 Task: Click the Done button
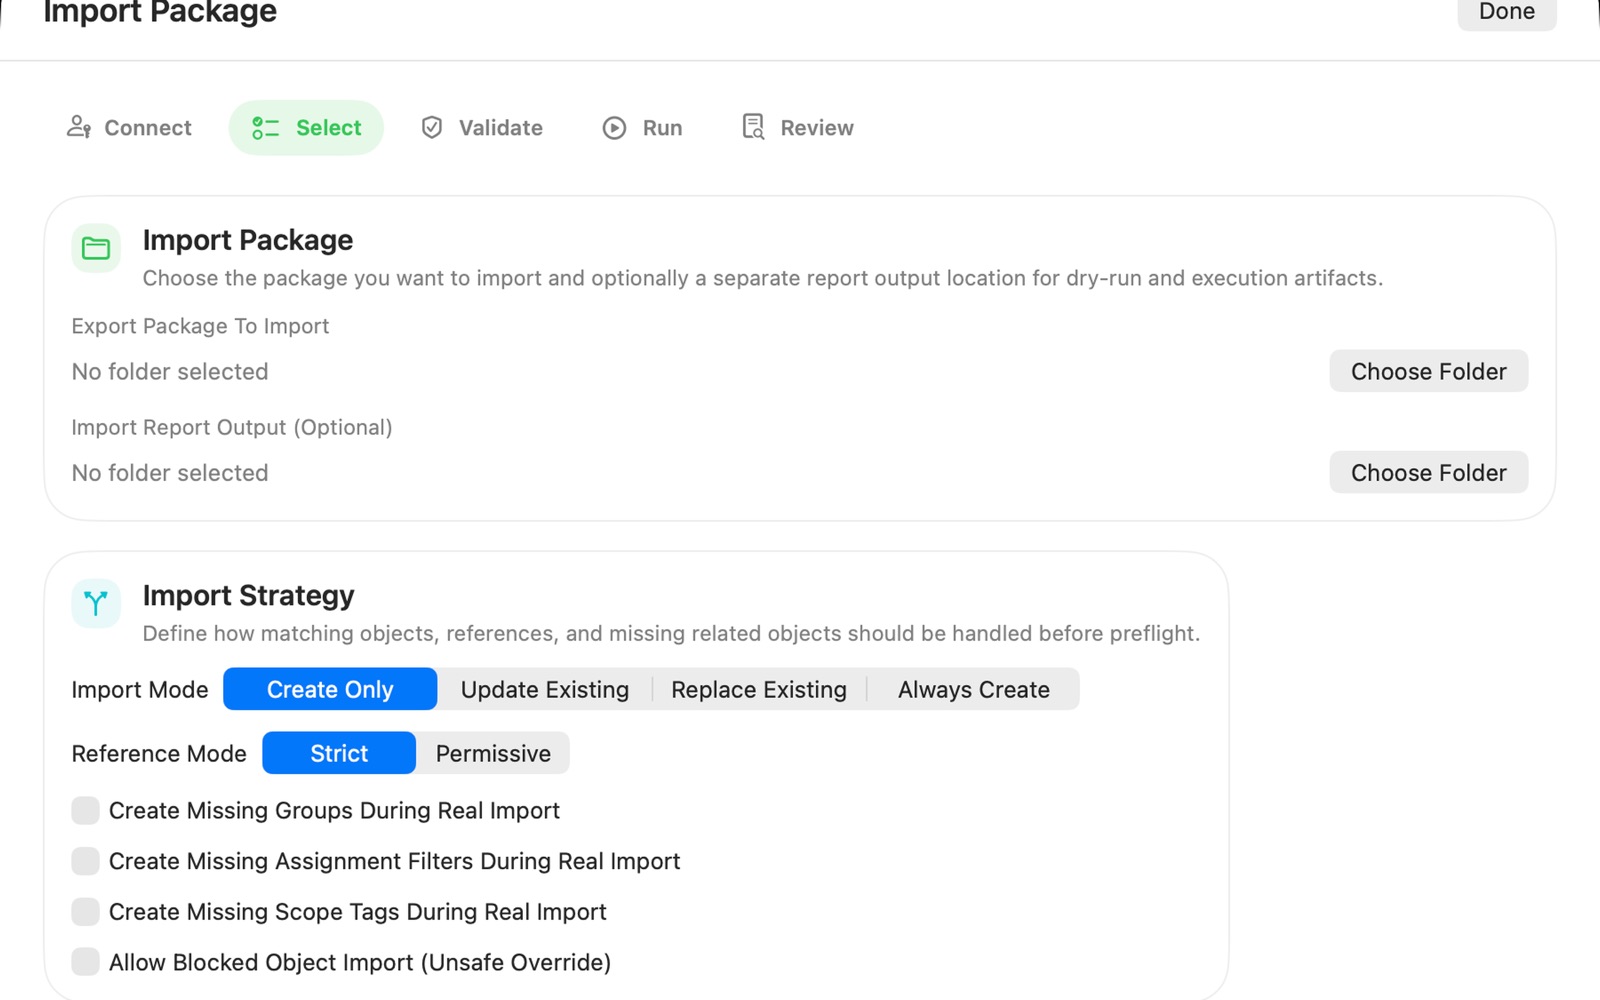(x=1506, y=12)
